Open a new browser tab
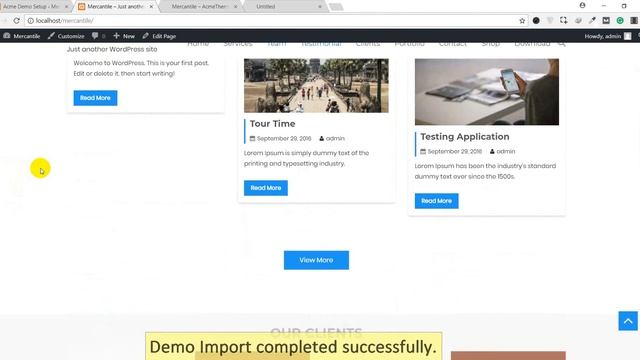 coord(336,7)
